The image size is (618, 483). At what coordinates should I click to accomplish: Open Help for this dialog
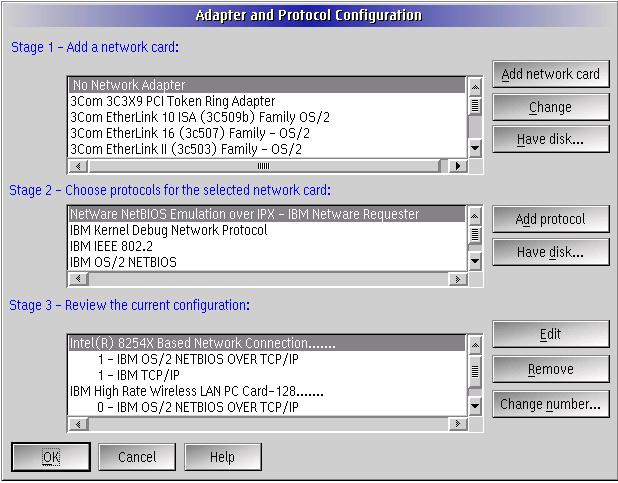pyautogui.click(x=223, y=457)
